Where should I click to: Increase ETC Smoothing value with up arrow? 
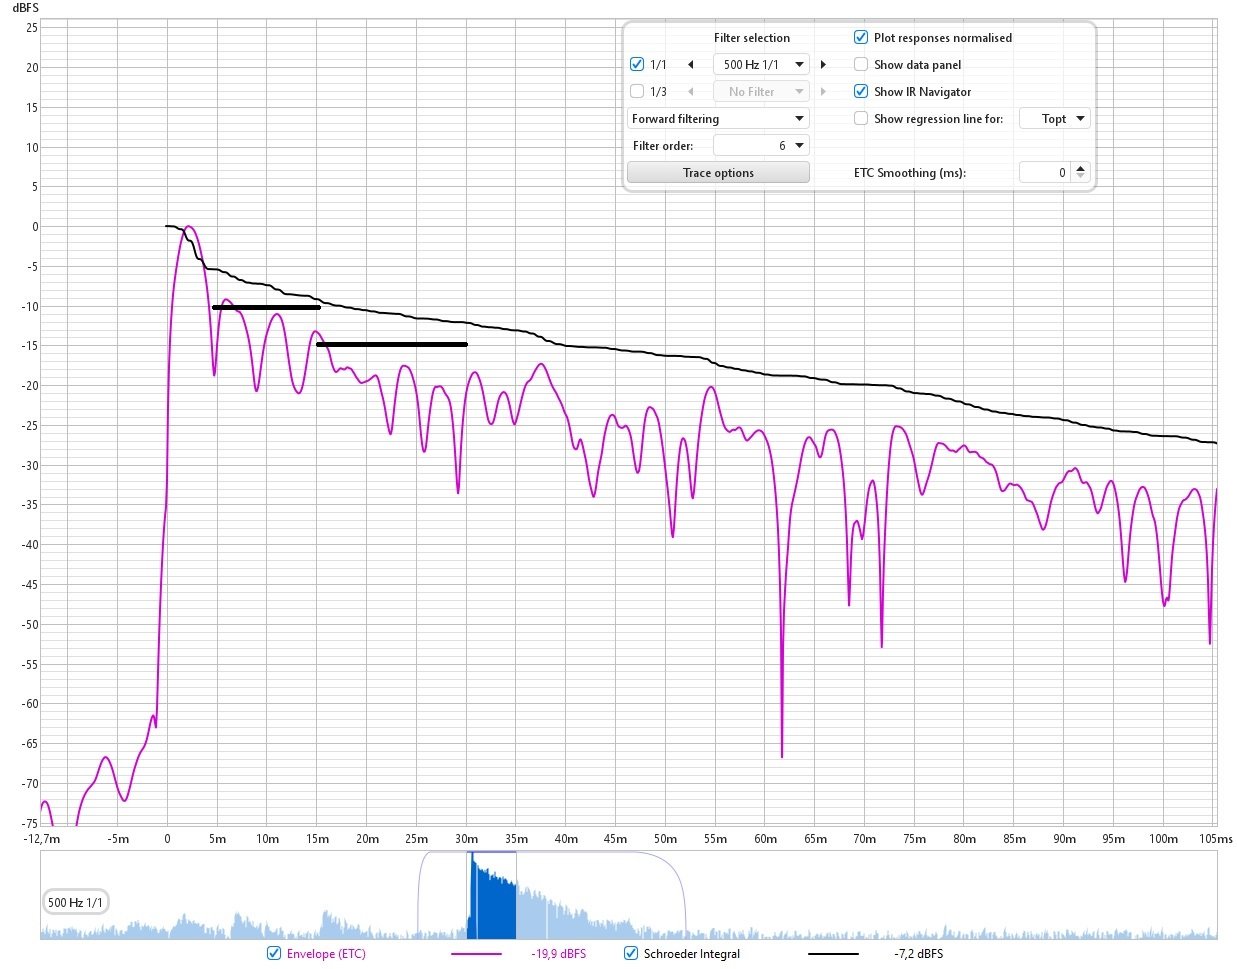(x=1080, y=168)
